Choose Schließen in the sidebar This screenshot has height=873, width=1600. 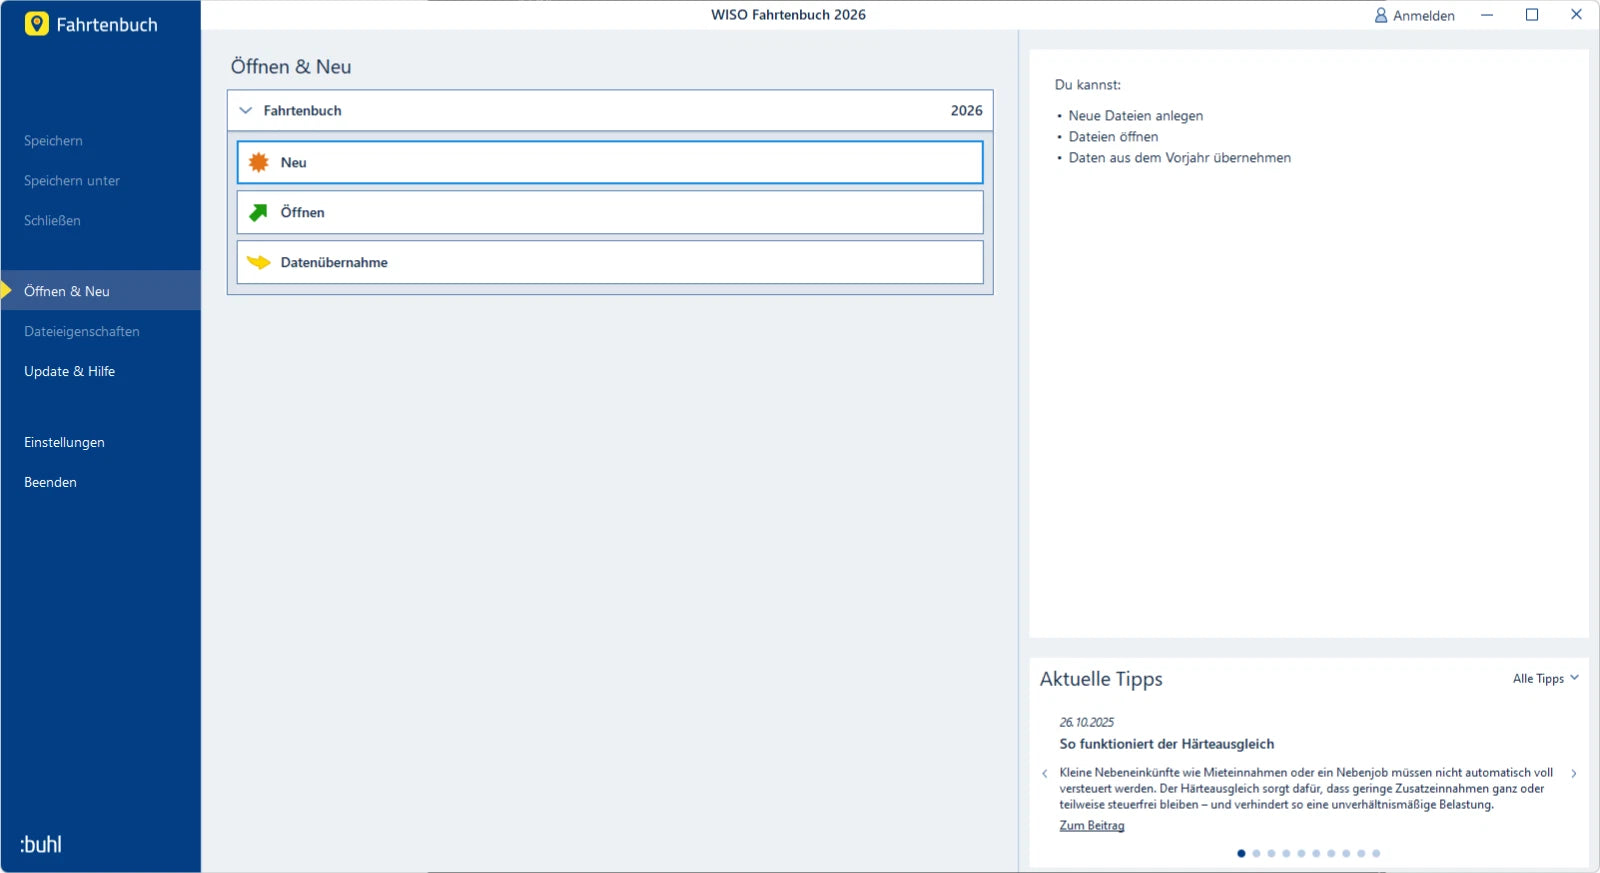53,221
